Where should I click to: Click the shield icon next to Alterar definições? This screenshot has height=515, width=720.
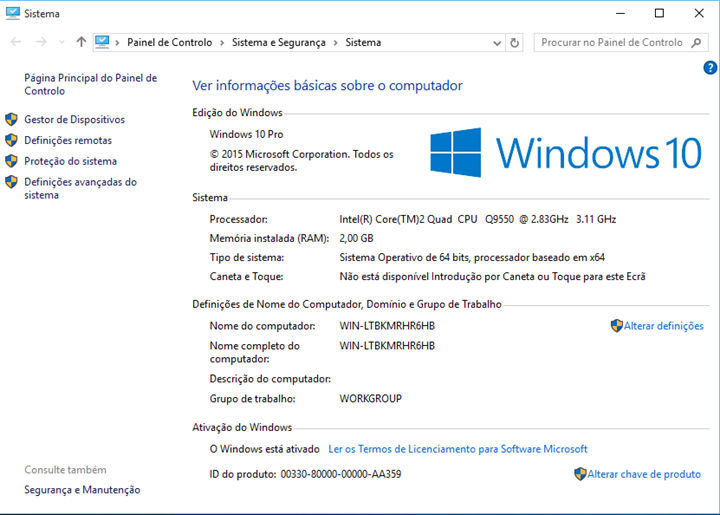coord(617,326)
